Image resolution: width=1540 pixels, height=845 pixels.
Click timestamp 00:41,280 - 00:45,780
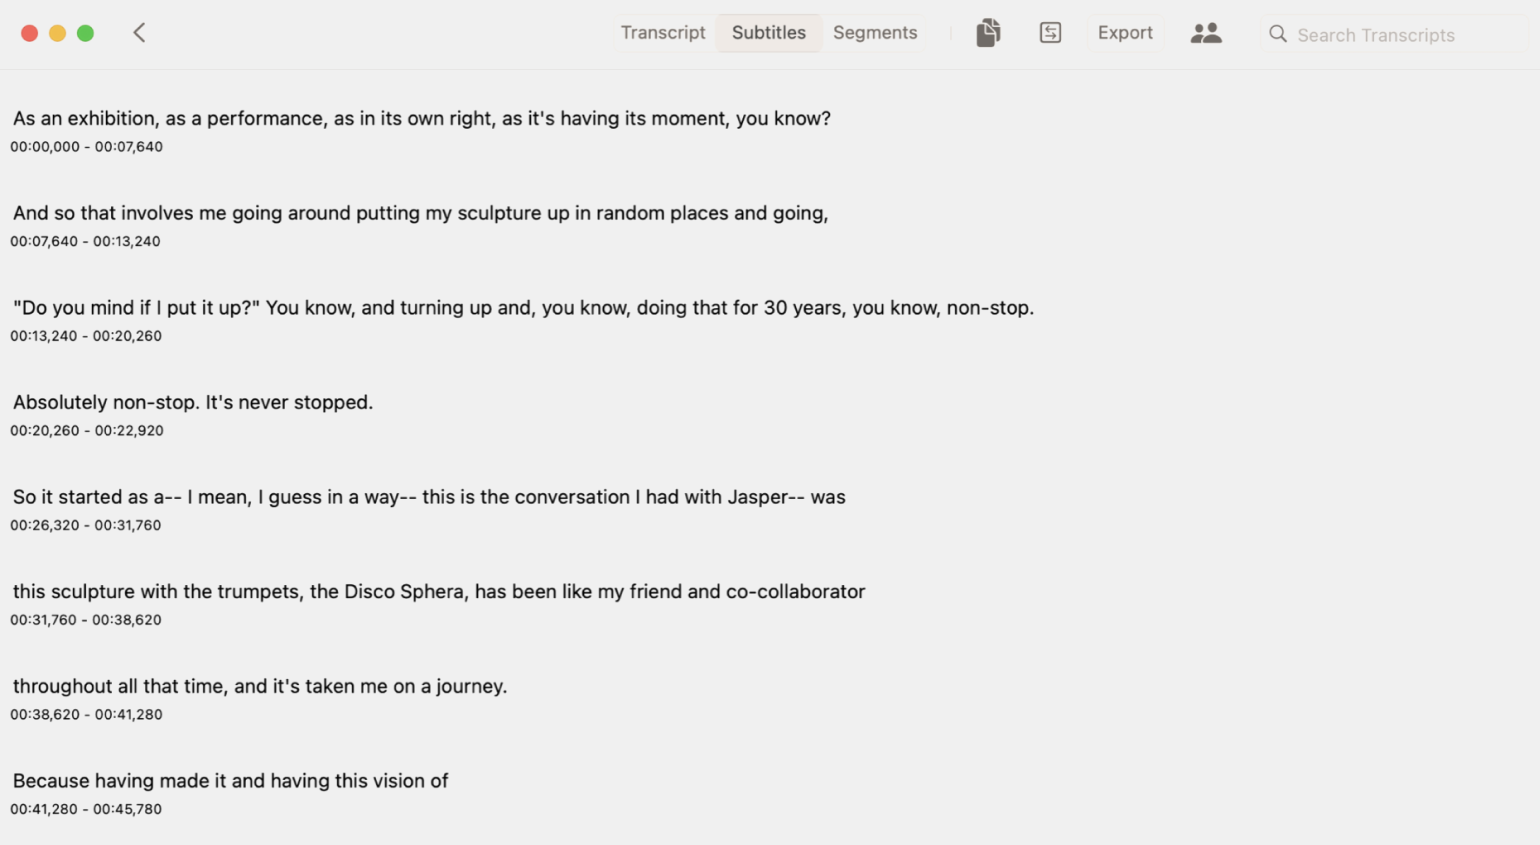tap(86, 809)
